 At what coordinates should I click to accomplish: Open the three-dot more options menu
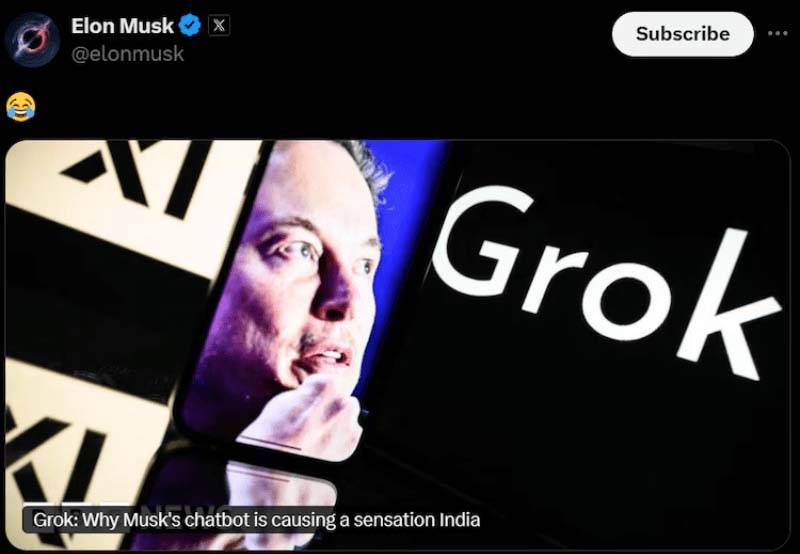tap(777, 33)
